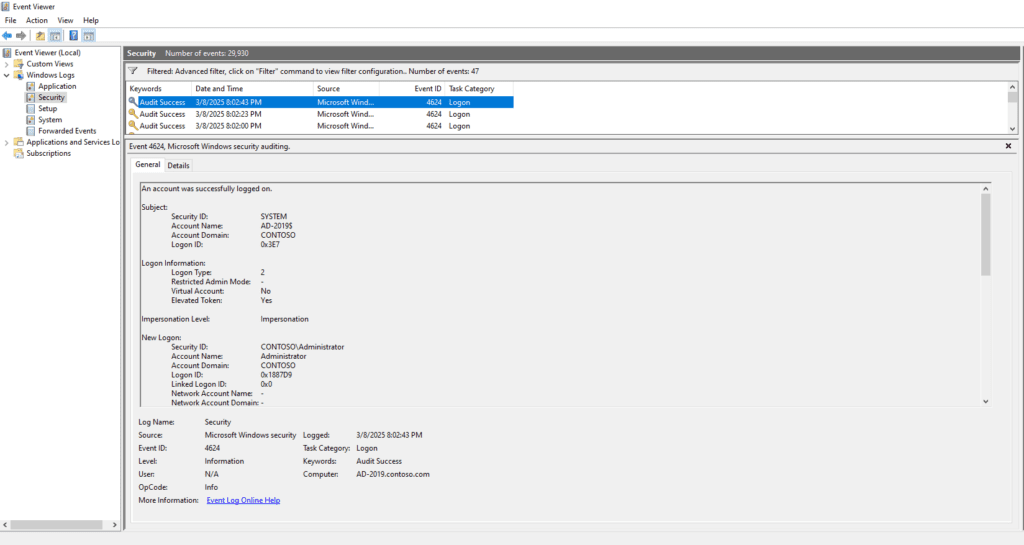Viewport: 1024px width, 545px height.
Task: Click the Show/Hide Action Pane icon
Action: [88, 36]
